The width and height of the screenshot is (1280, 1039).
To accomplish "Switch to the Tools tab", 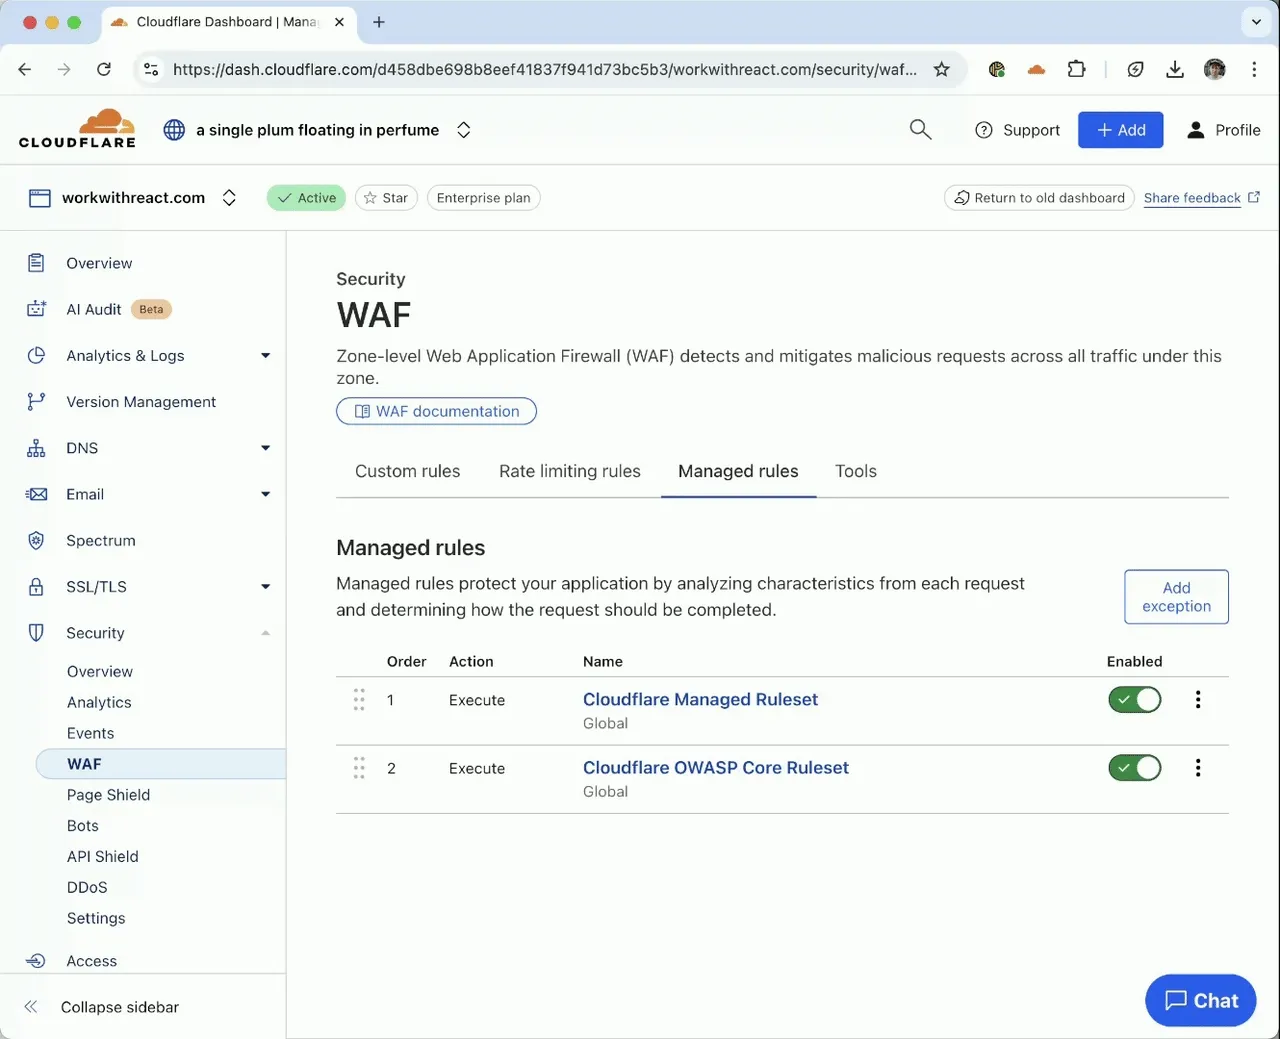I will (x=855, y=471).
